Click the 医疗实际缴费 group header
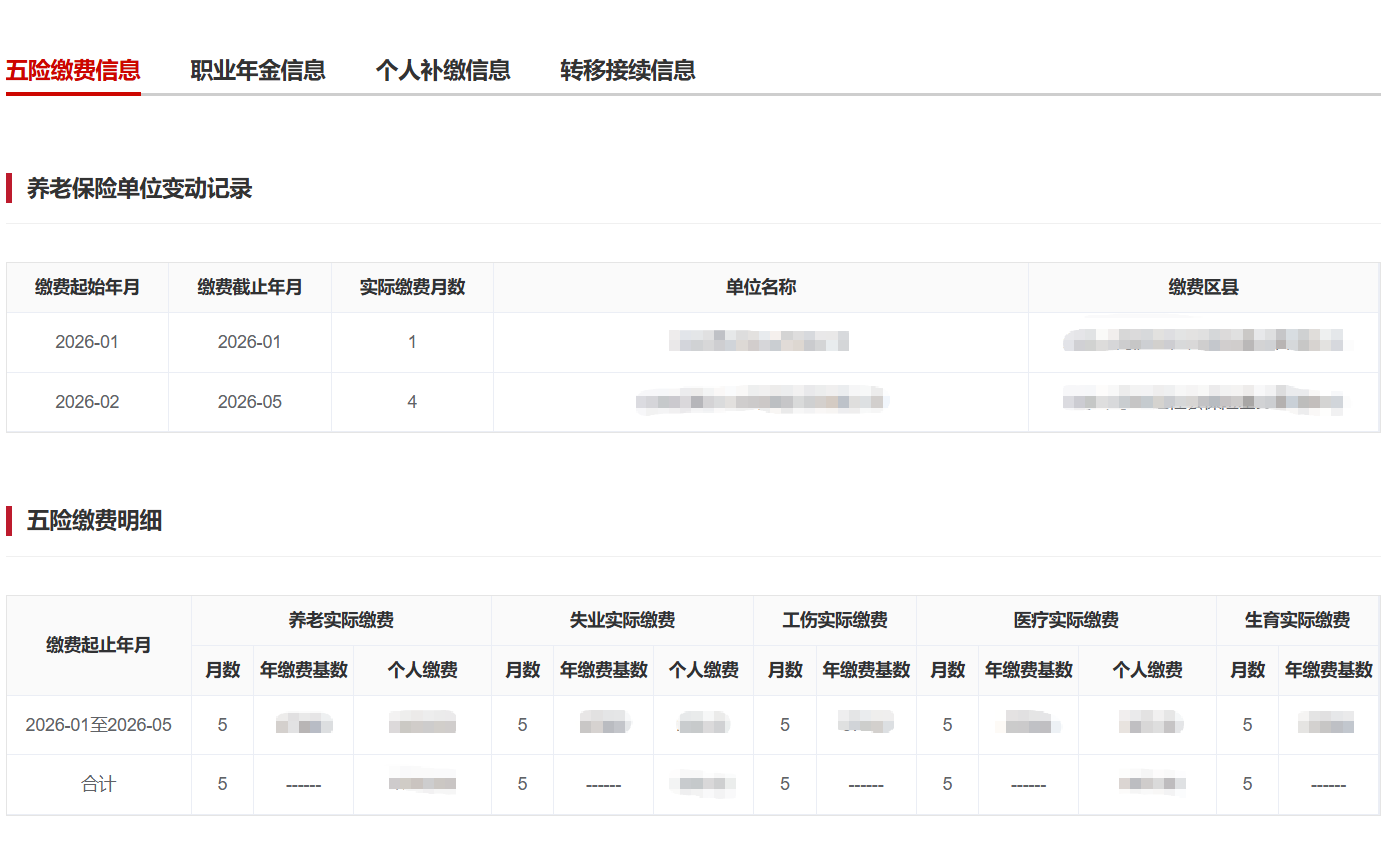This screenshot has width=1395, height=844. (x=1066, y=621)
